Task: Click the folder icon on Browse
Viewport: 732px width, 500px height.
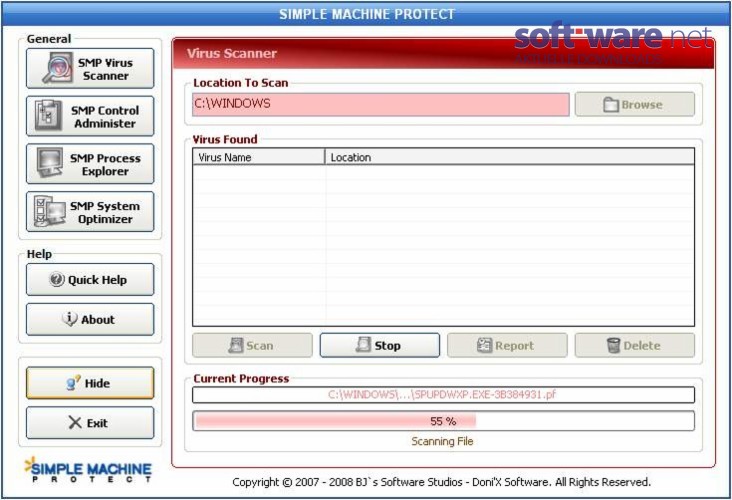Action: [x=611, y=105]
